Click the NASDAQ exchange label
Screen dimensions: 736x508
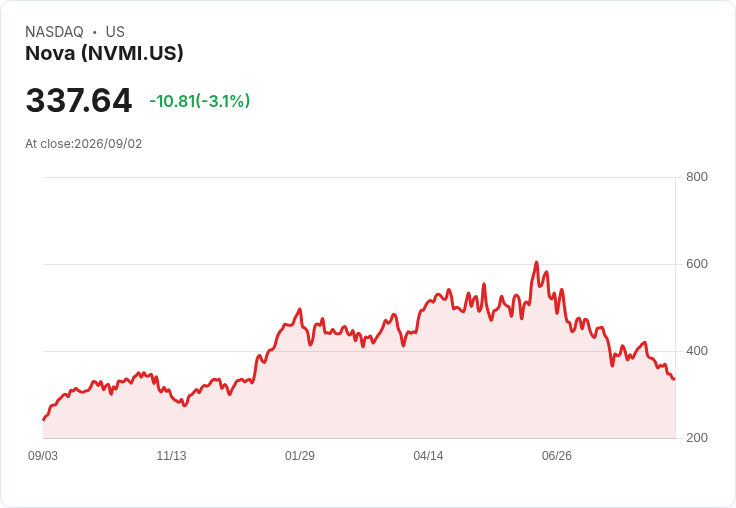pos(54,32)
